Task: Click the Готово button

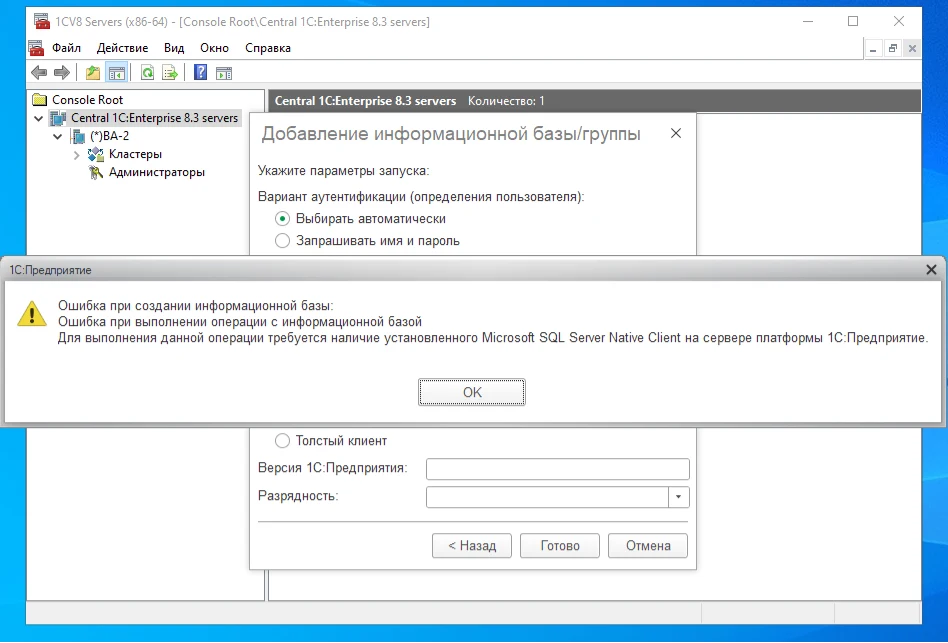Action: 560,546
